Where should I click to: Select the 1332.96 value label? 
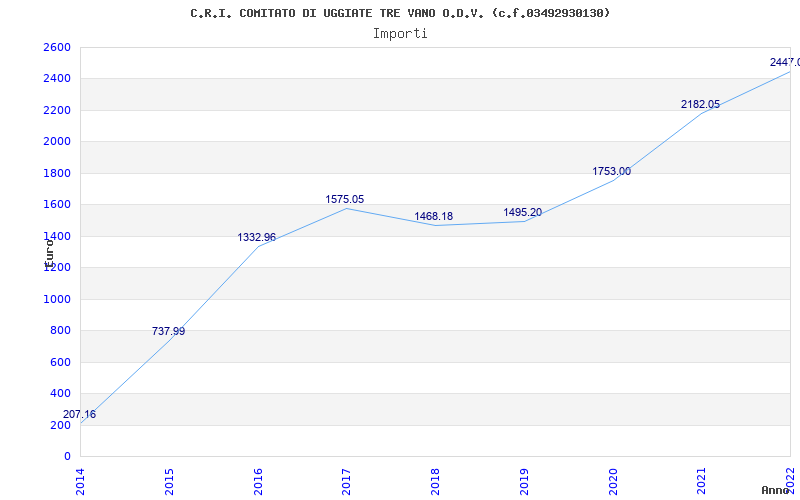click(x=257, y=237)
